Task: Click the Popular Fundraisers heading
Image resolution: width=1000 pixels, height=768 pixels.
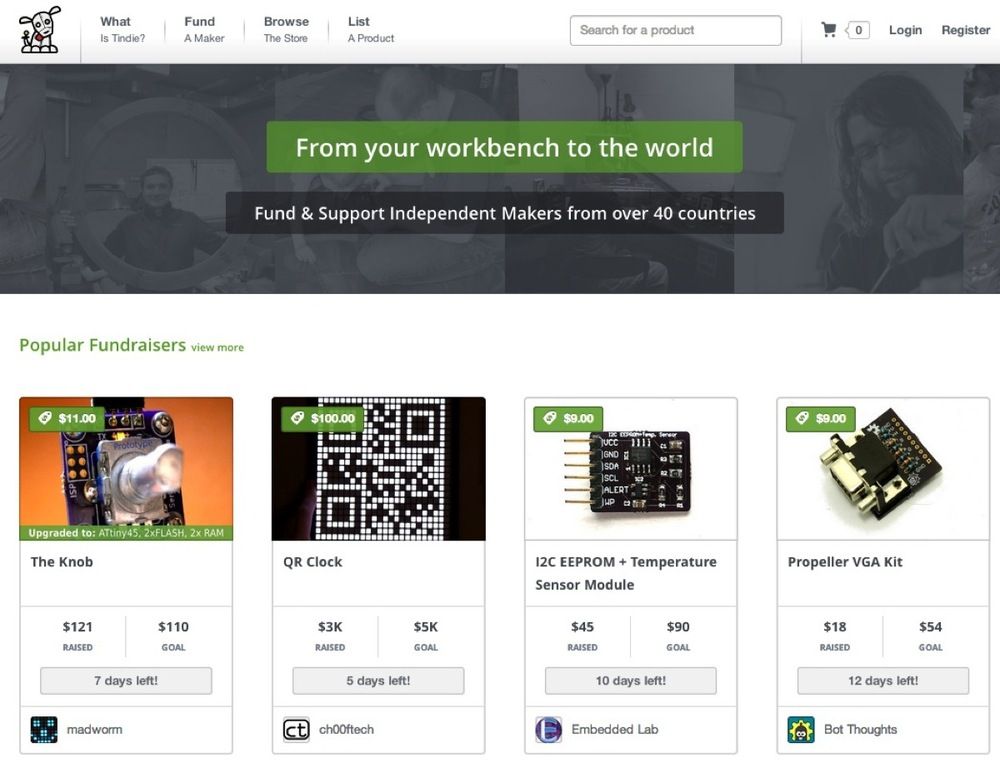Action: click(103, 345)
